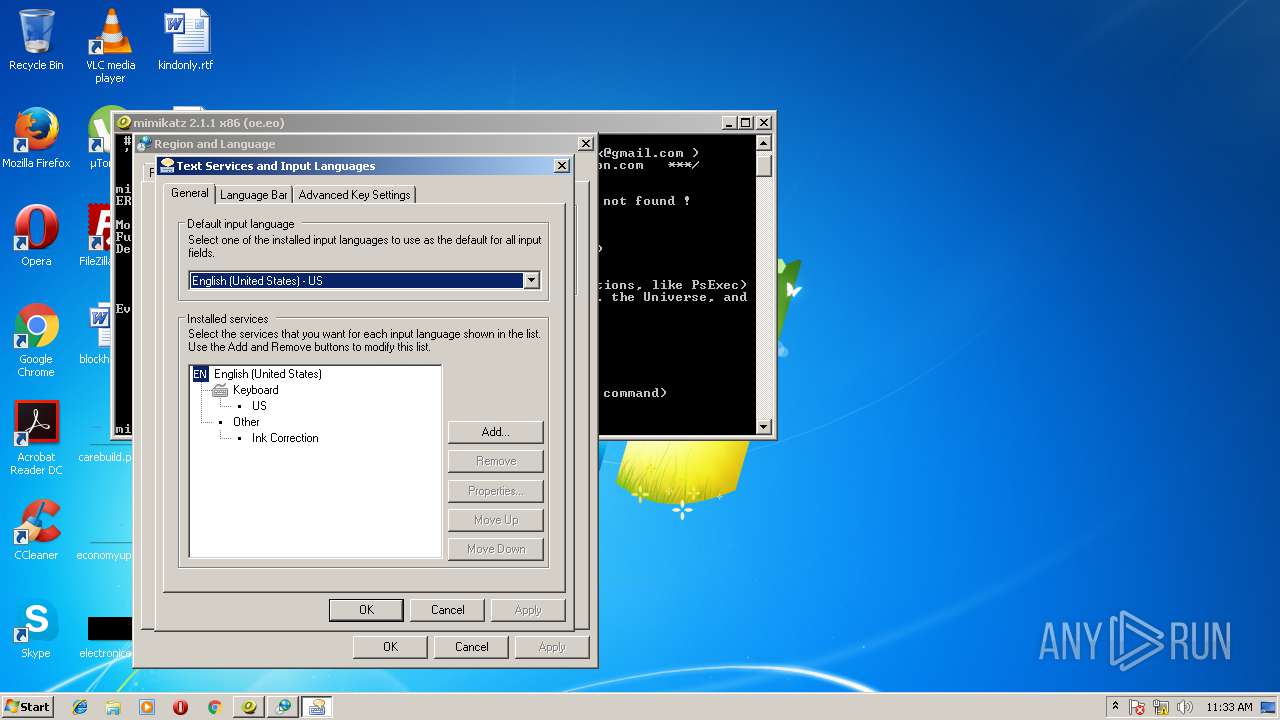This screenshot has width=1280, height=720.
Task: Open the kindonly.rtf document icon
Action: point(185,40)
